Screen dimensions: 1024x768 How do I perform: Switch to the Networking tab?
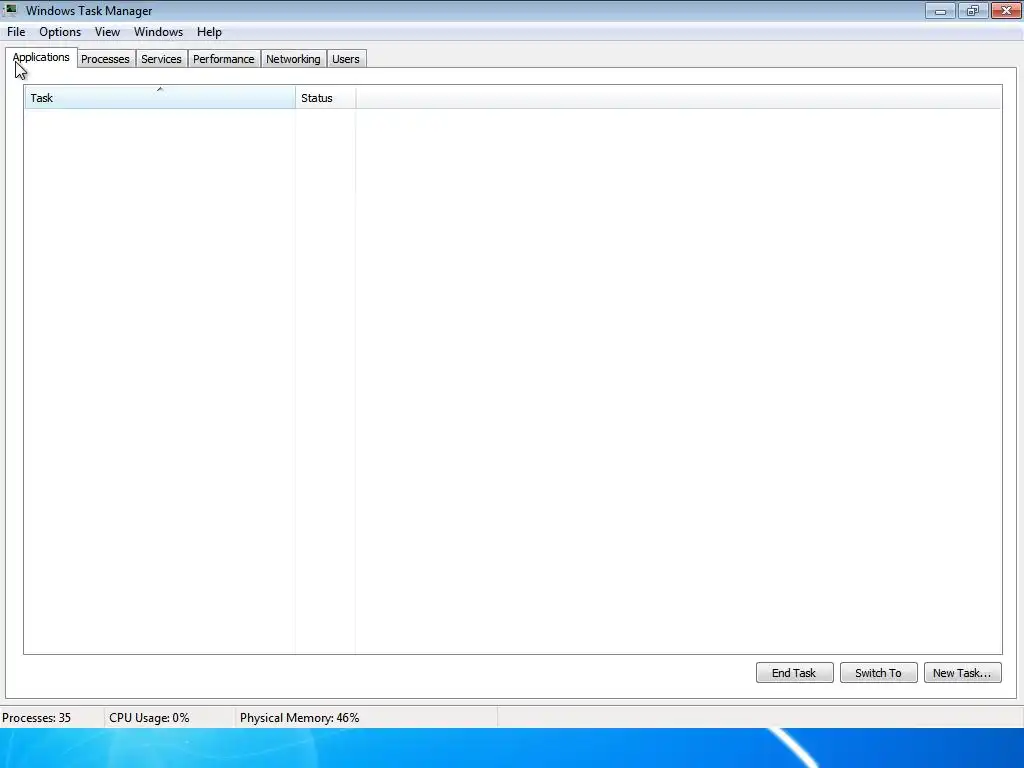(x=293, y=59)
